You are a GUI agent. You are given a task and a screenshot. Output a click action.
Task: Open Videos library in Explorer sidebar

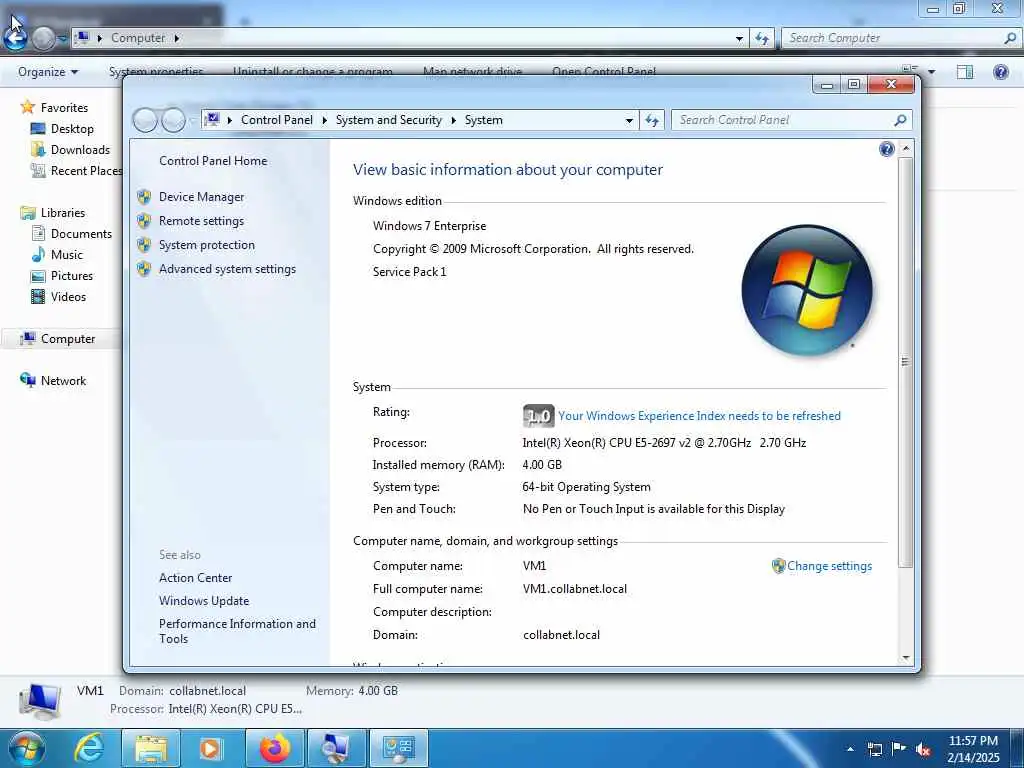pos(68,296)
